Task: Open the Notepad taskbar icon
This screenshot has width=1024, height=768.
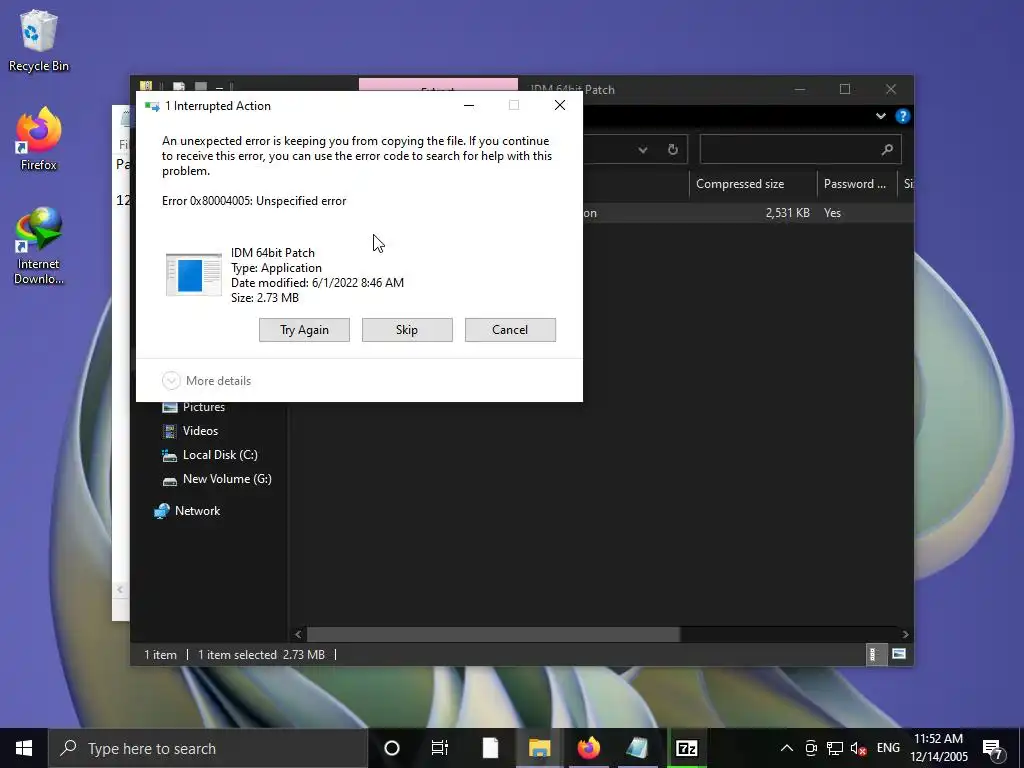Action: (637, 748)
